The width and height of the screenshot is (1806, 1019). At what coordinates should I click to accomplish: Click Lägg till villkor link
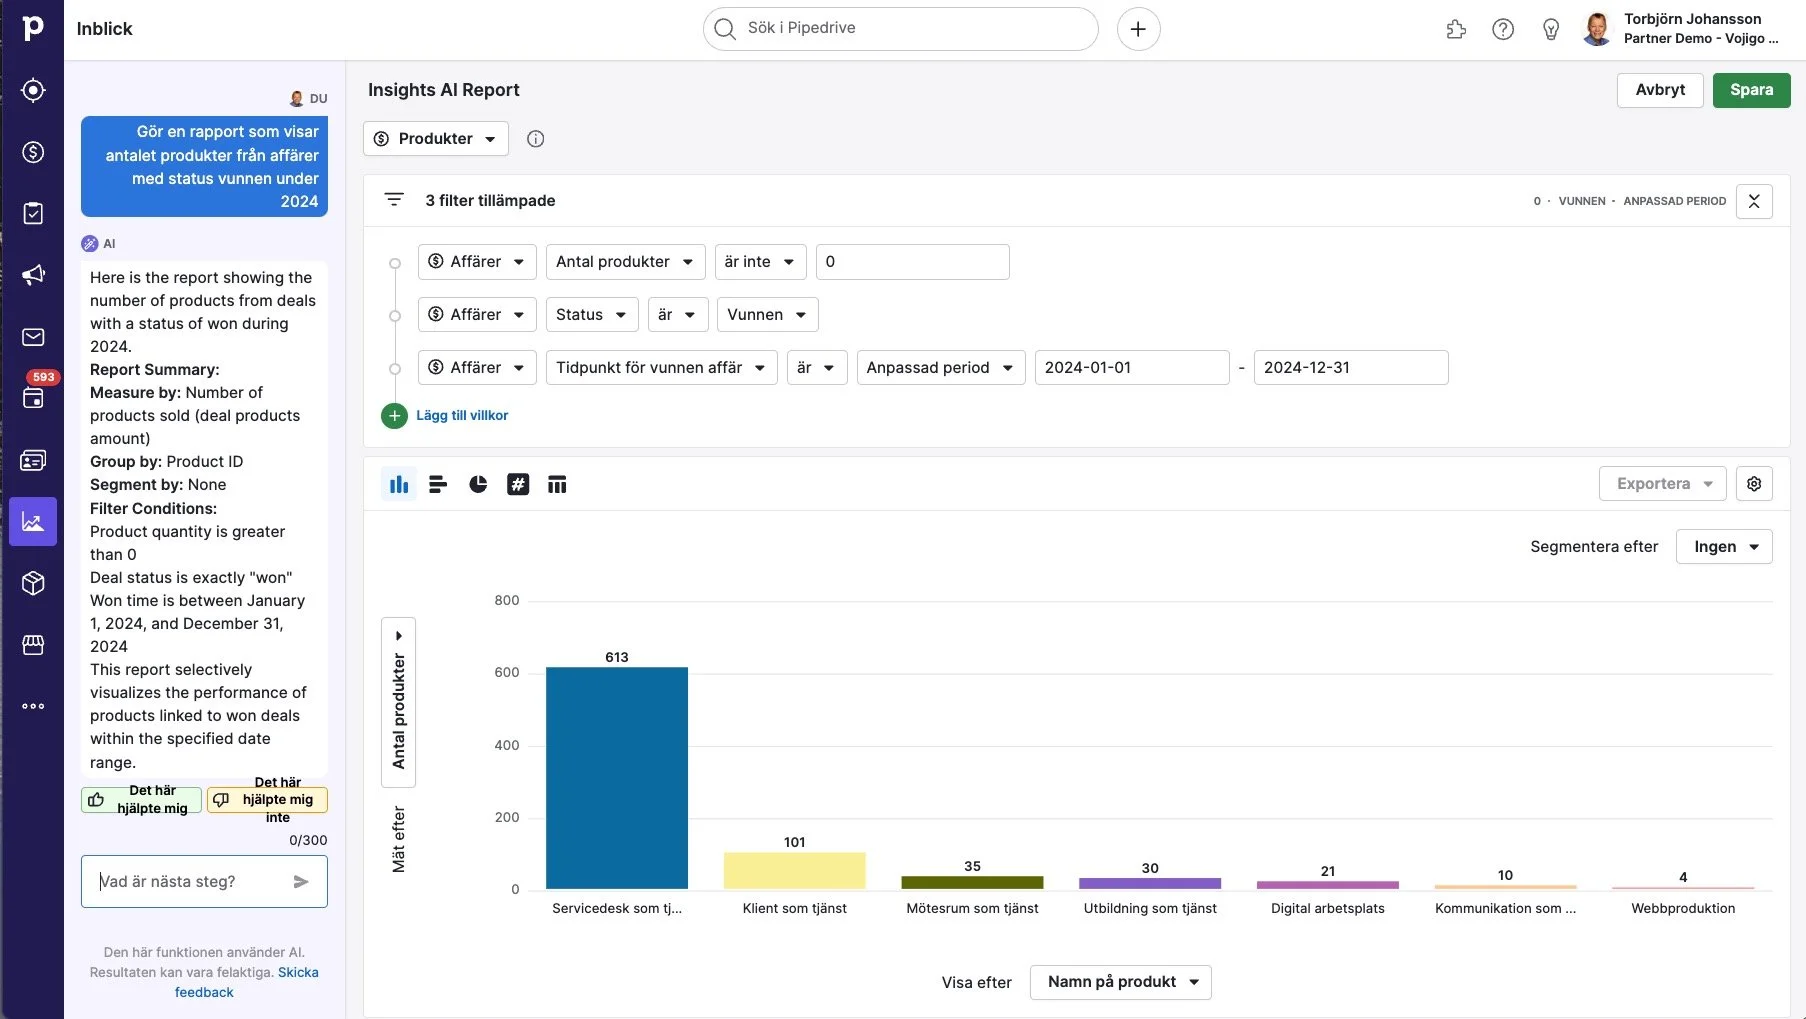tap(462, 415)
